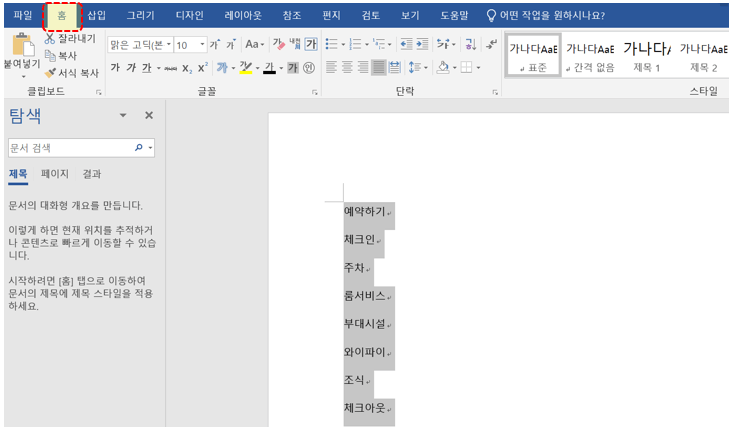Increase indent button
This screenshot has width=729, height=430.
click(422, 44)
